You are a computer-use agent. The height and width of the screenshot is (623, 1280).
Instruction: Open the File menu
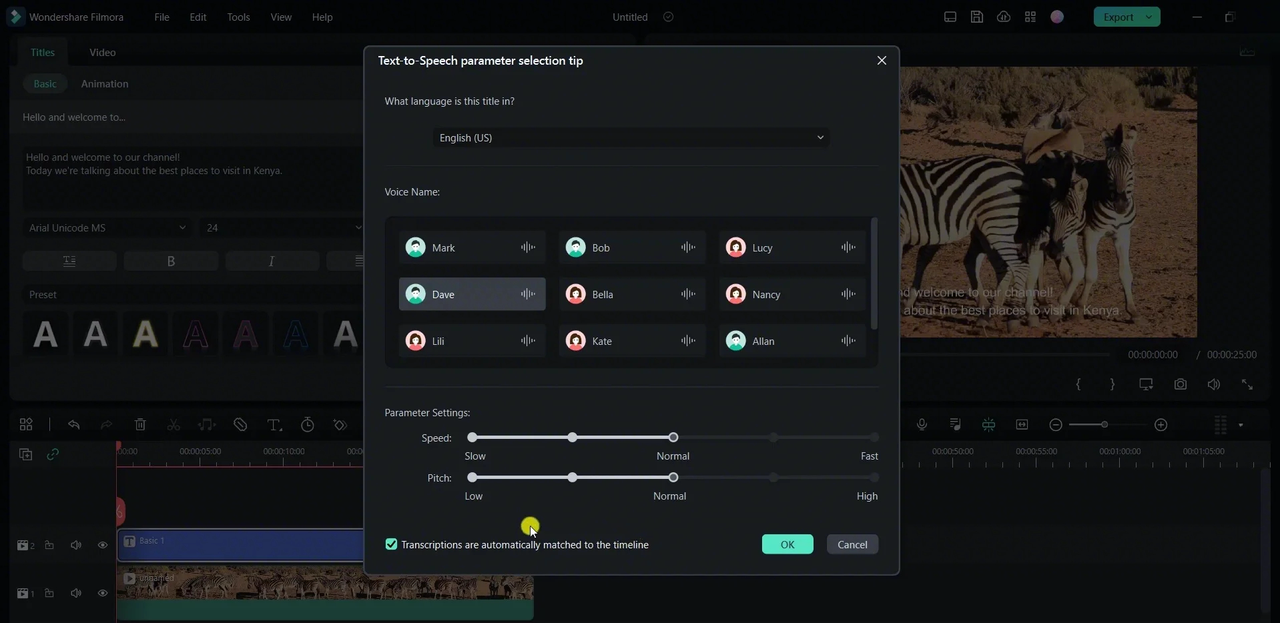coord(162,17)
